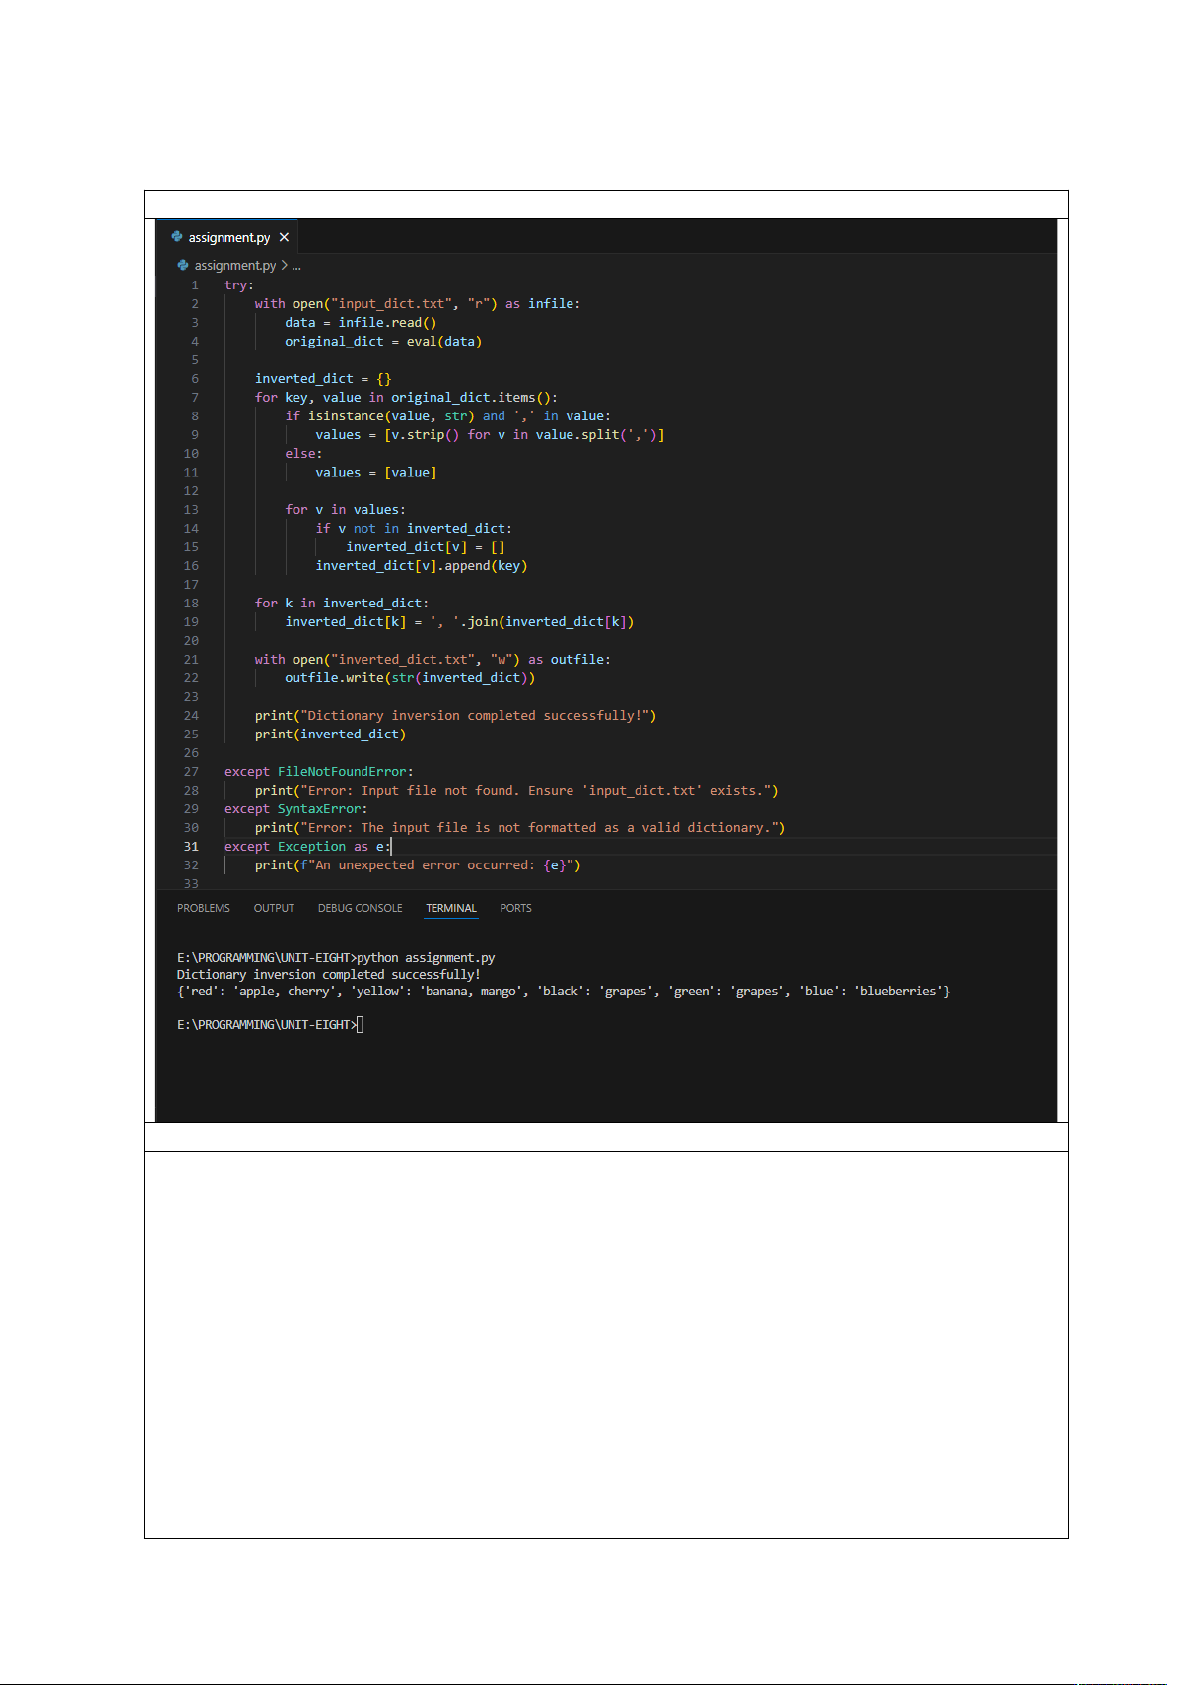Image resolution: width=1192 pixels, height=1685 pixels.
Task: Open the breadcrumb ellipsis symbol list
Action: click(x=296, y=266)
